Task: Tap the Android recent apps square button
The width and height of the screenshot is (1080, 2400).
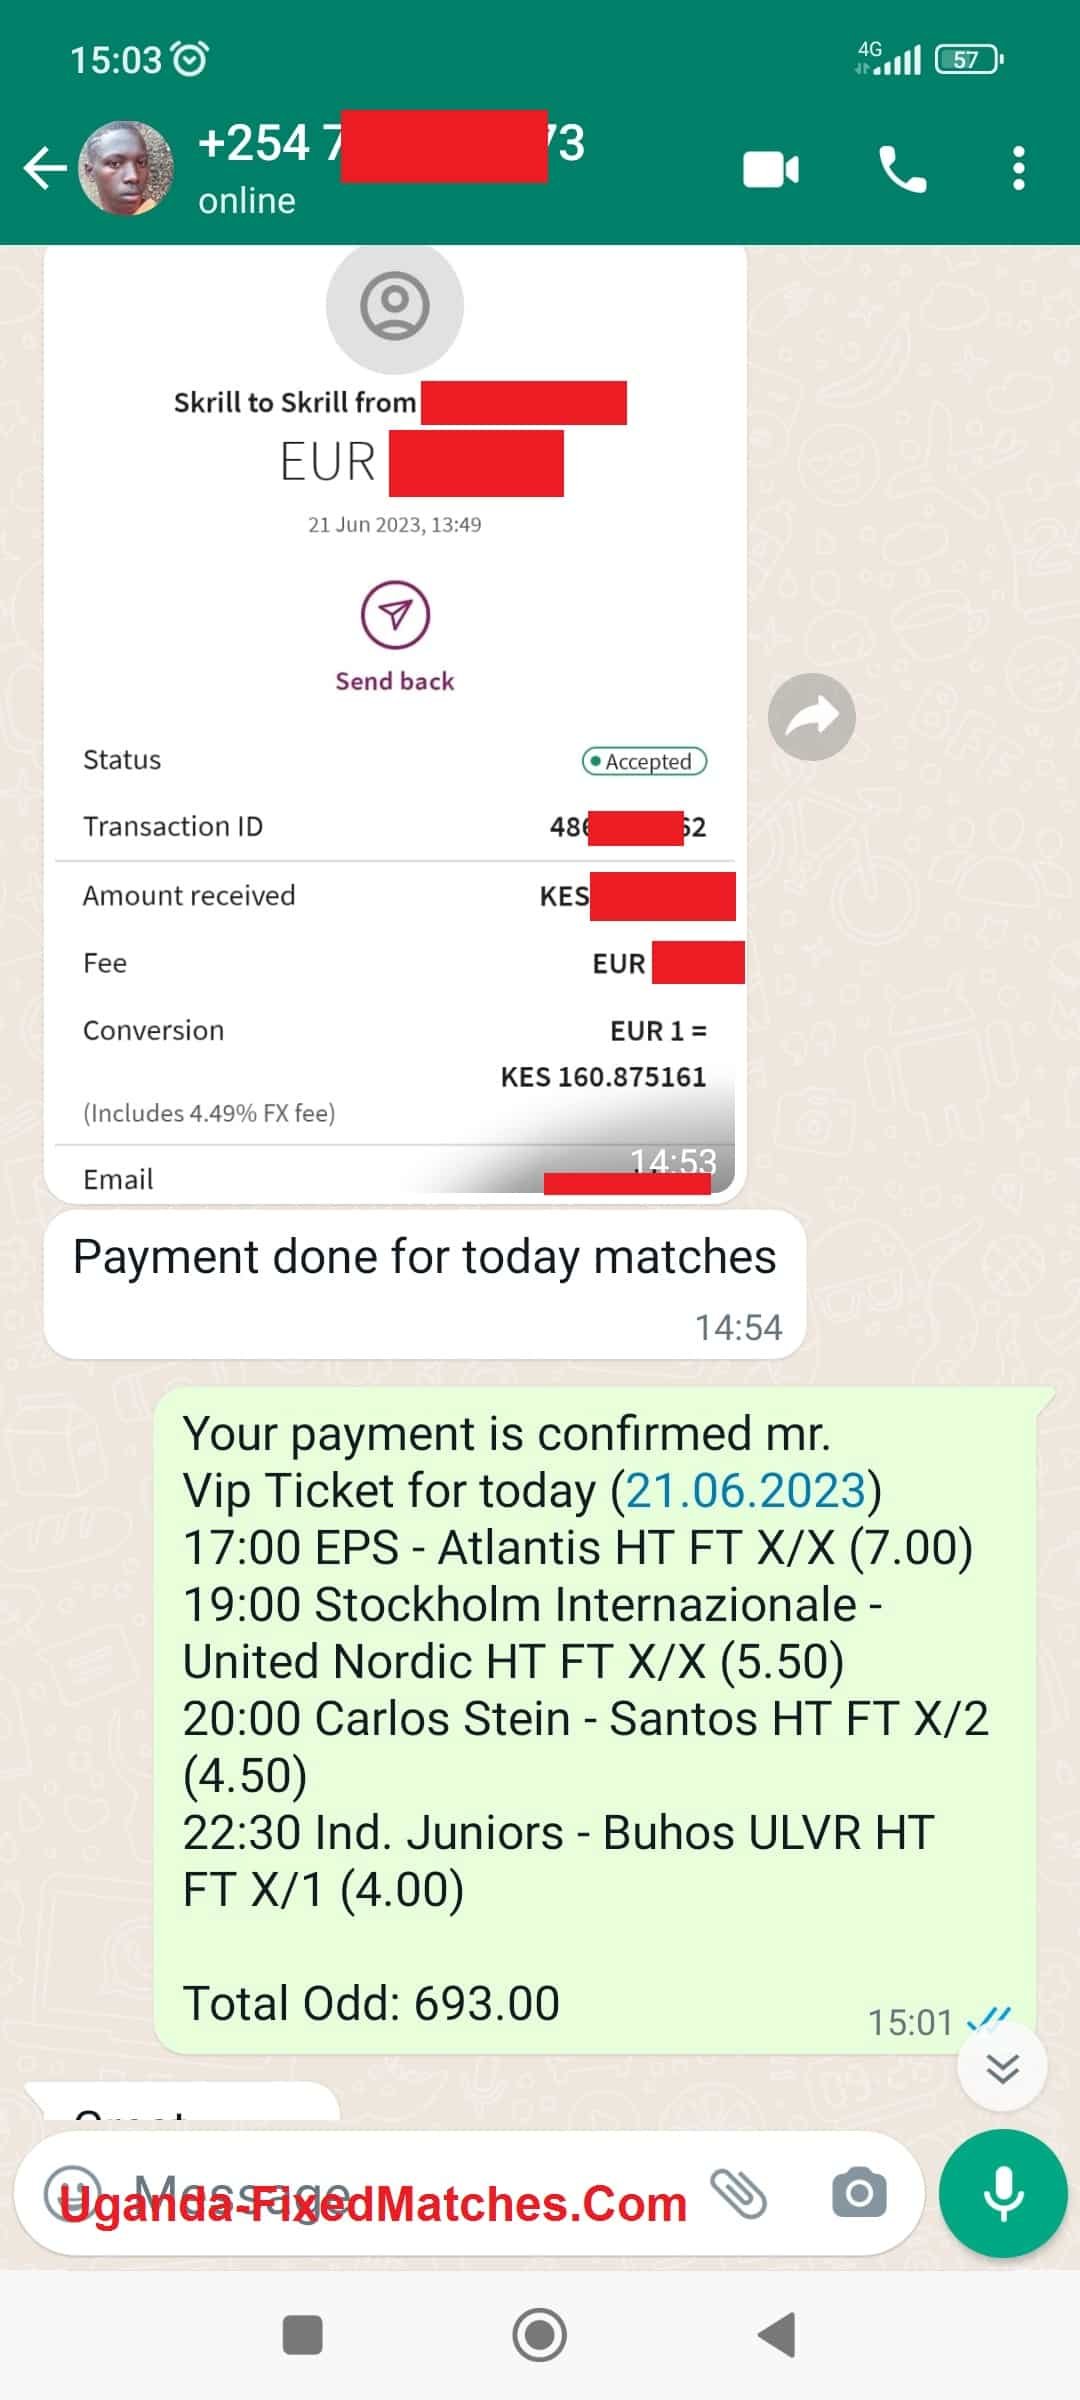Action: [303, 2335]
